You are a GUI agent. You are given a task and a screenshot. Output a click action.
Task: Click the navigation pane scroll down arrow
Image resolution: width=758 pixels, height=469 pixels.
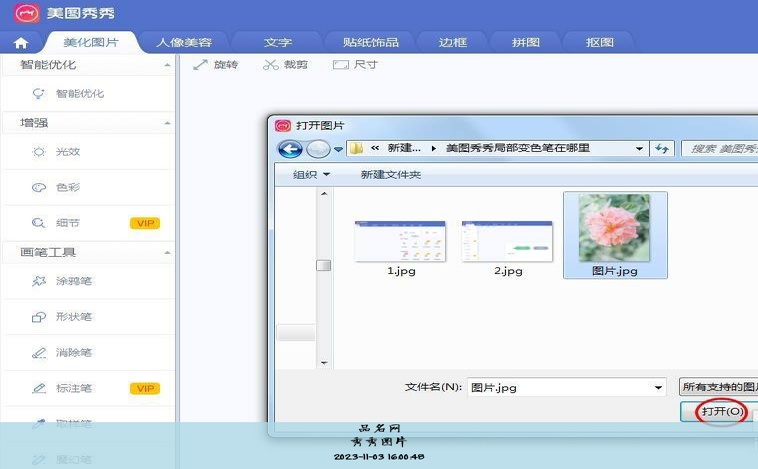coord(324,363)
